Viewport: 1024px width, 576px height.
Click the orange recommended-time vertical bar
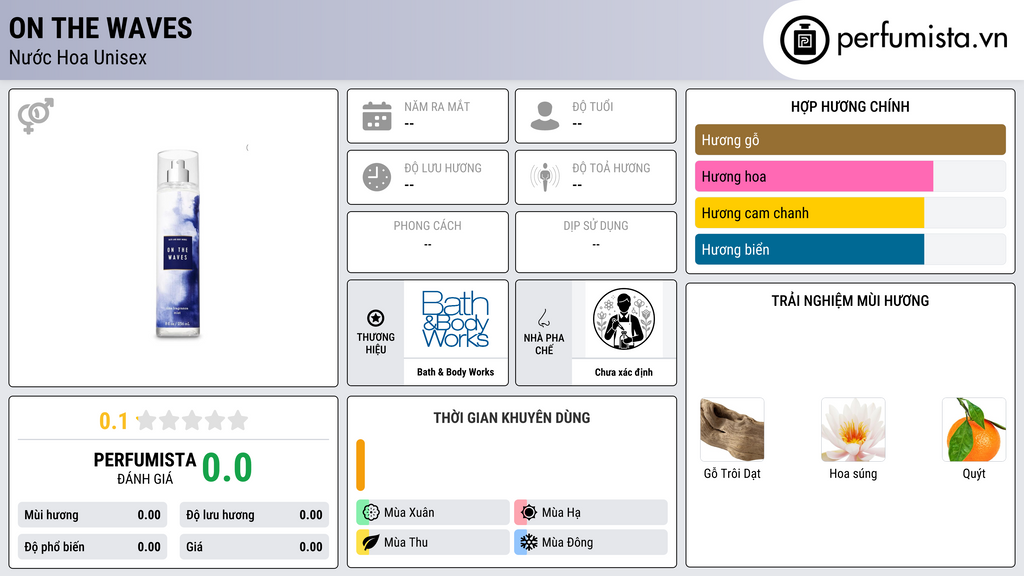(x=360, y=465)
